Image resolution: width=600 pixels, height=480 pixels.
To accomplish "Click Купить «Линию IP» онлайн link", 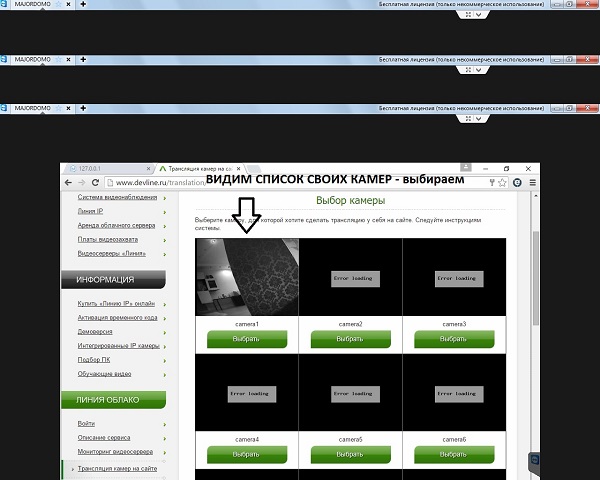I will (x=116, y=304).
